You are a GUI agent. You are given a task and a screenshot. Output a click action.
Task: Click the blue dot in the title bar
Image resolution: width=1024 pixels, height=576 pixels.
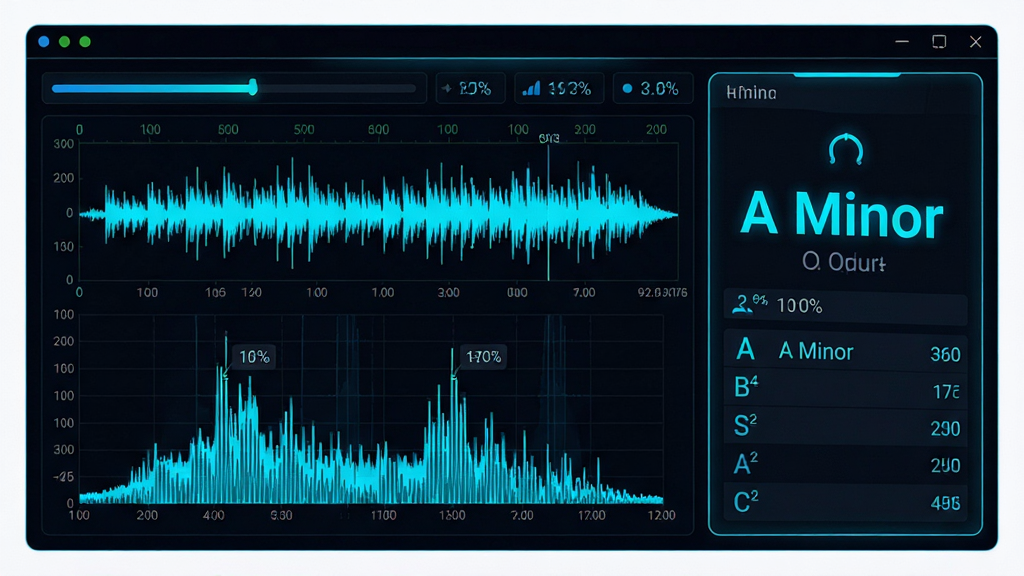(44, 42)
